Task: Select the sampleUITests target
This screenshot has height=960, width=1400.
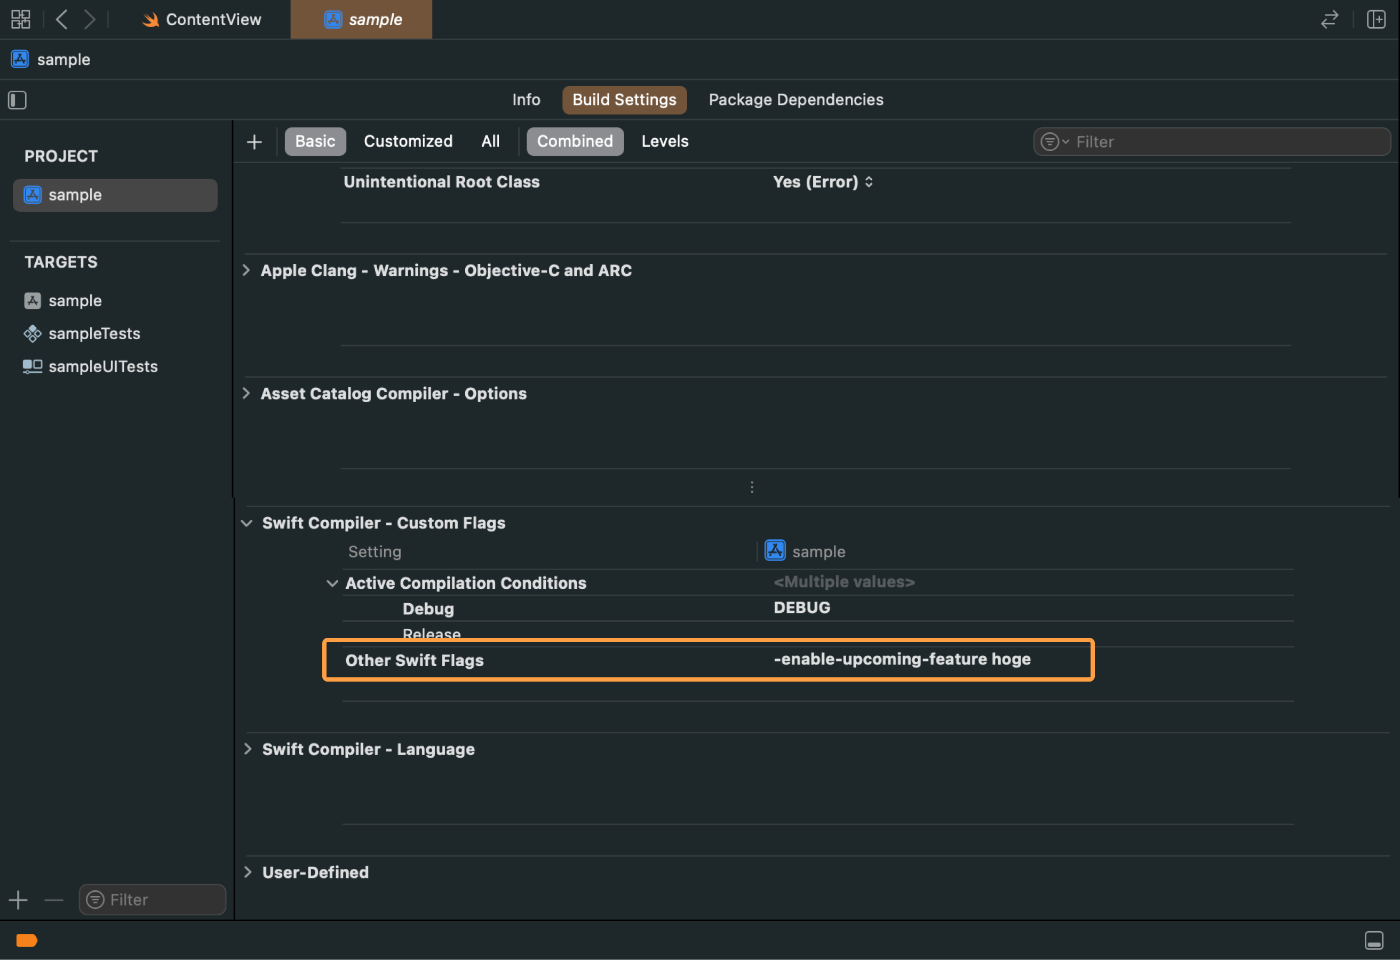Action: tap(103, 366)
